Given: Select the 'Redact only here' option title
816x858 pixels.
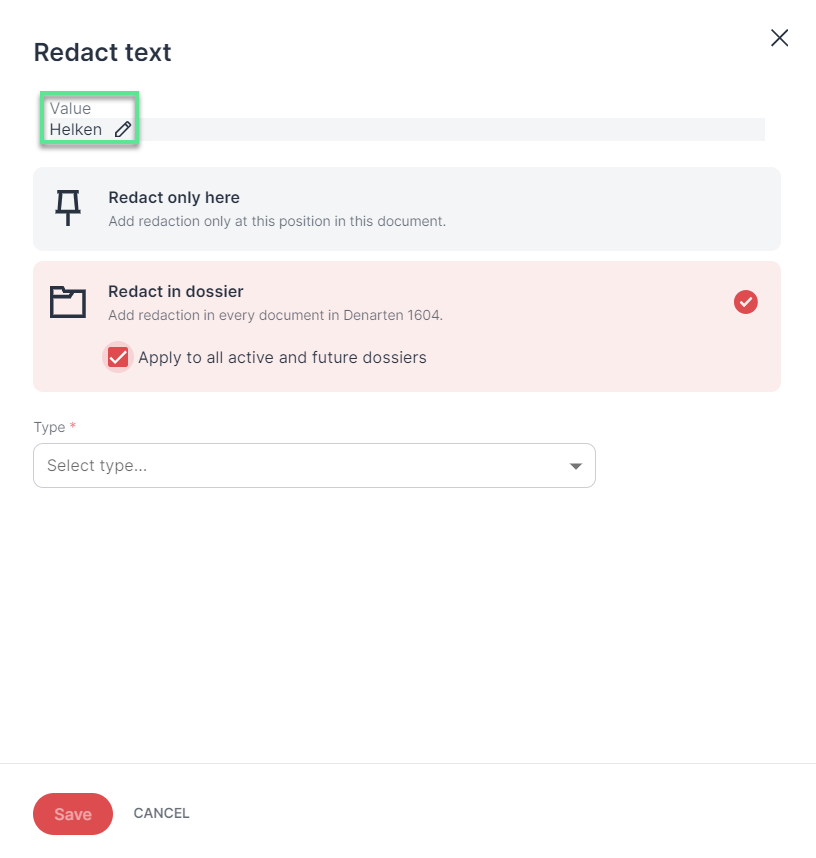Looking at the screenshot, I should pyautogui.click(x=174, y=198).
